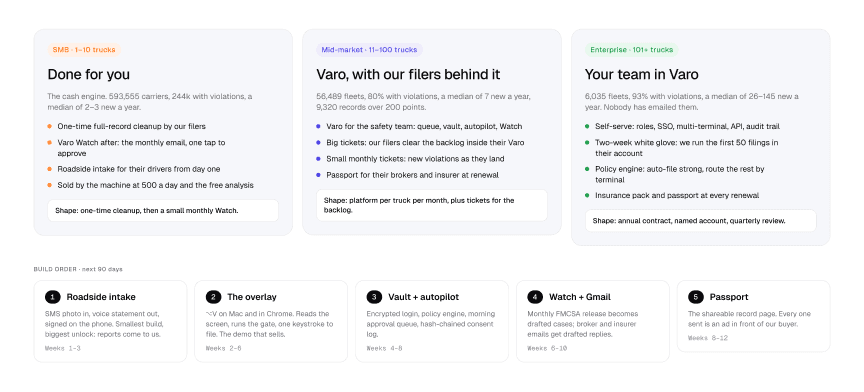The image size is (864, 392).
Task: Click the one-time cleanup Shape box
Action: pos(163,211)
